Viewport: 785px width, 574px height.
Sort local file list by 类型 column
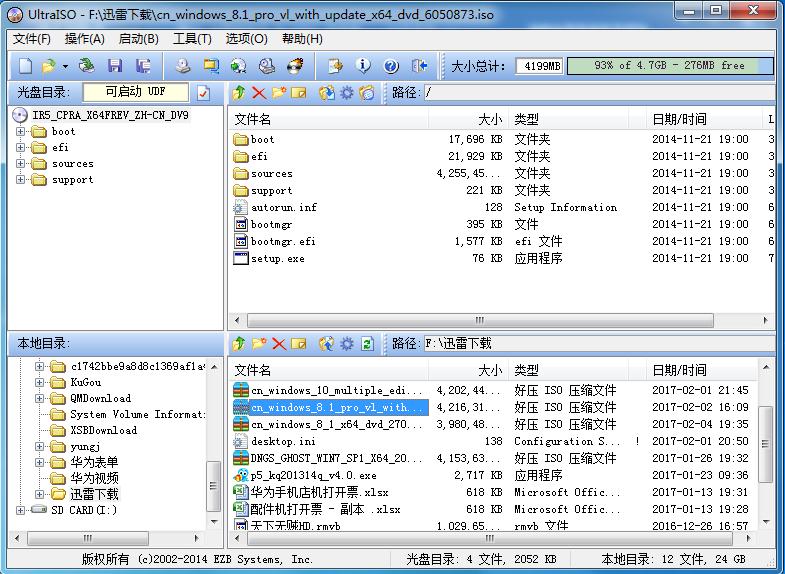(x=568, y=370)
